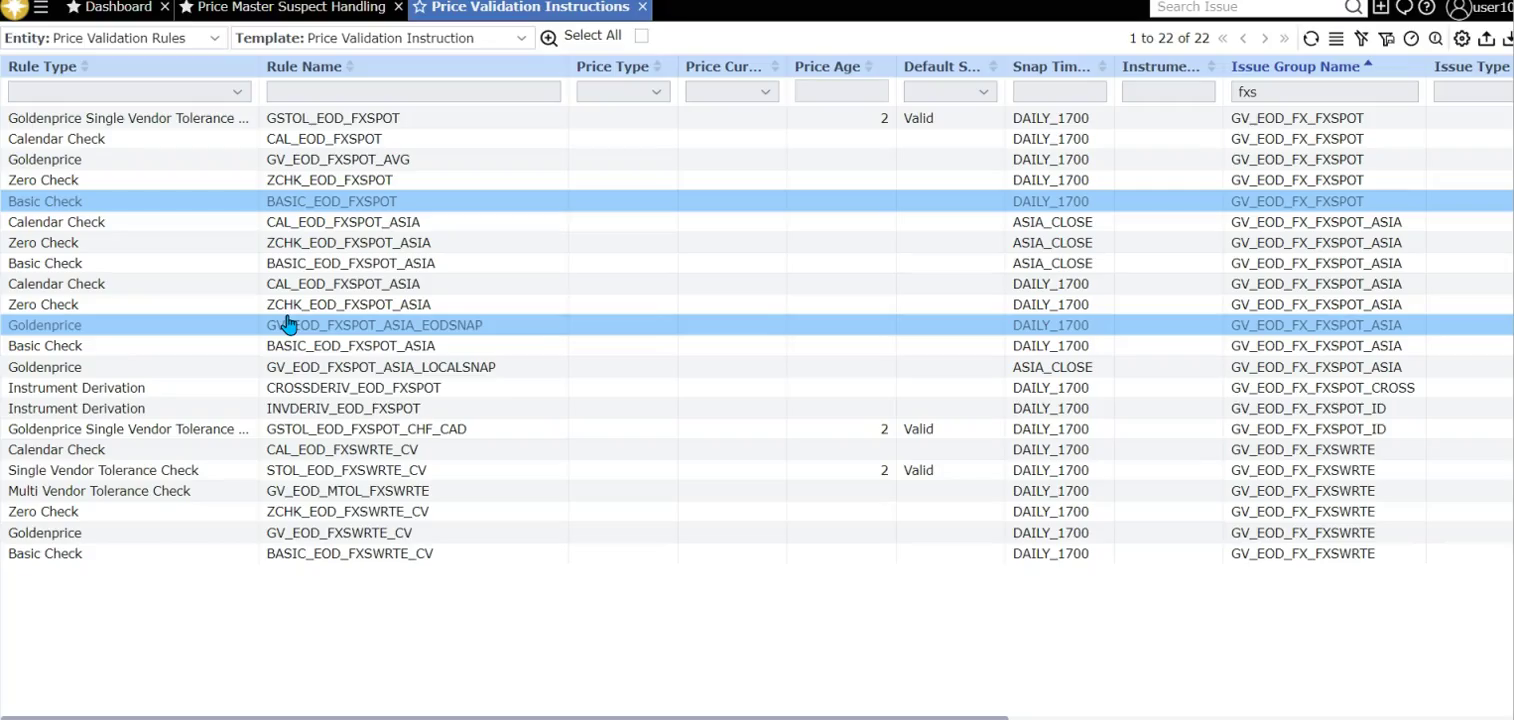Image resolution: width=1514 pixels, height=720 pixels.
Task: Sort by Rule Name column
Action: tap(304, 66)
